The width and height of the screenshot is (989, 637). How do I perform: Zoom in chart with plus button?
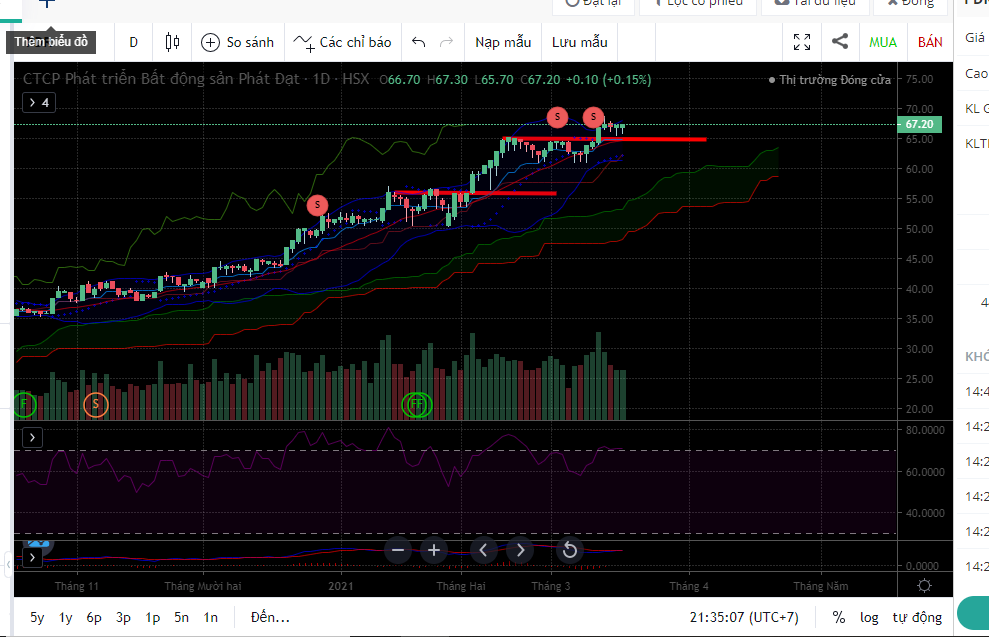(434, 551)
